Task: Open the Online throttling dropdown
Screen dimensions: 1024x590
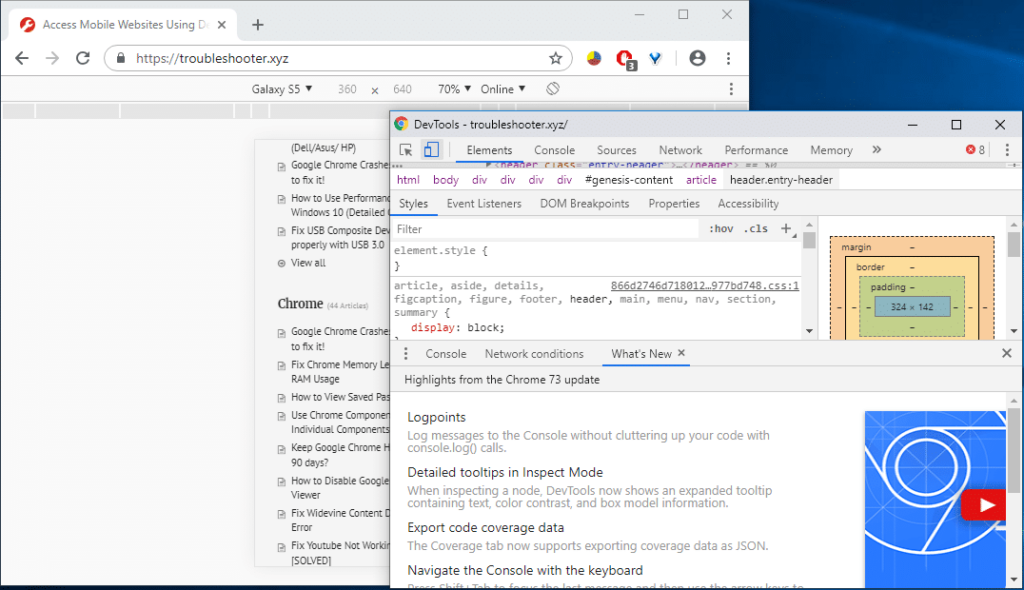Action: coord(503,89)
